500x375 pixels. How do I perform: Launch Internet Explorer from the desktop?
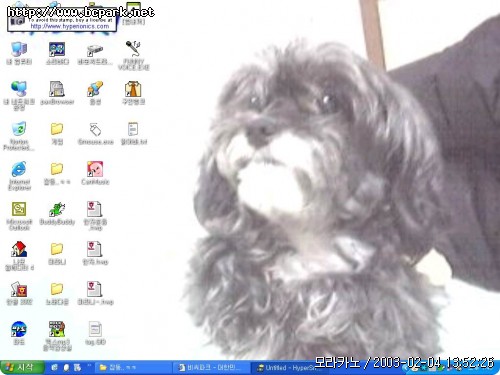19,176
